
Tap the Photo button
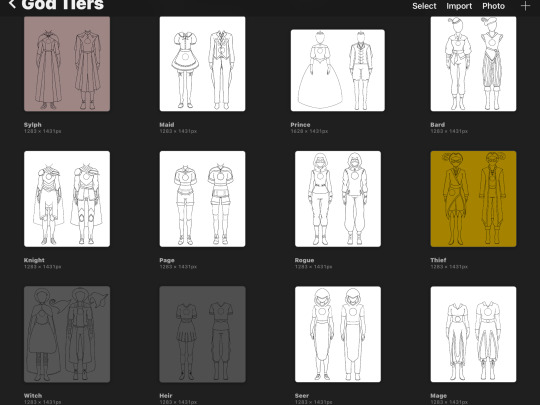pyautogui.click(x=494, y=6)
